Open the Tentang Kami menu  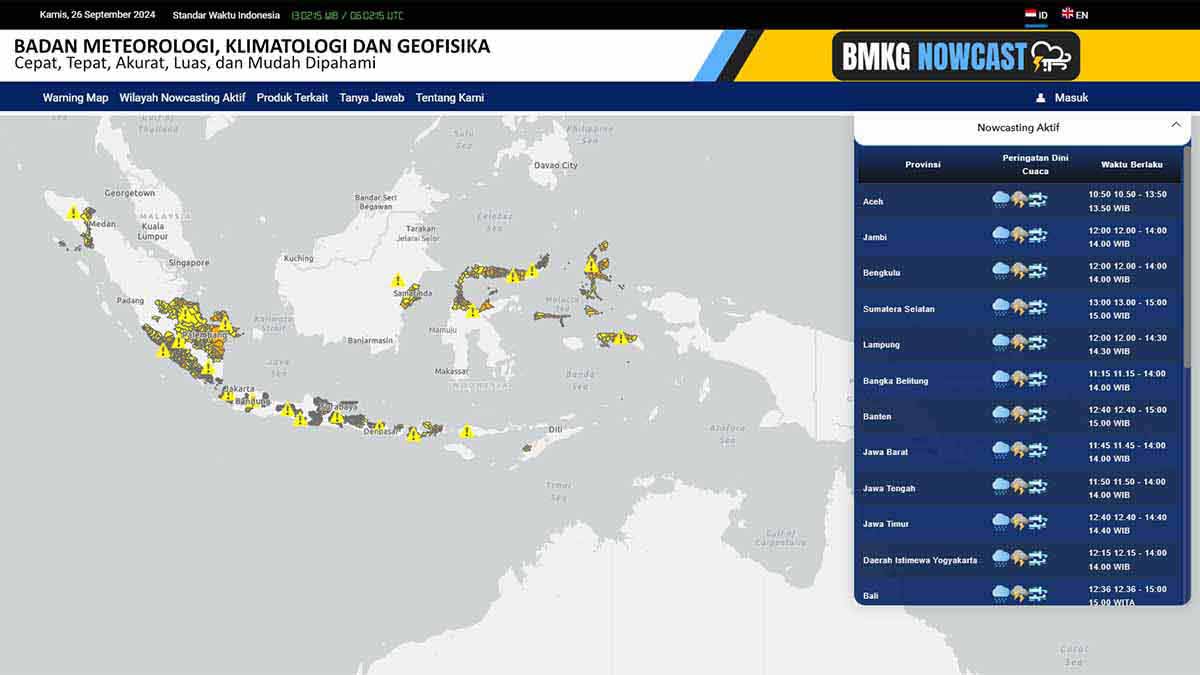point(450,98)
